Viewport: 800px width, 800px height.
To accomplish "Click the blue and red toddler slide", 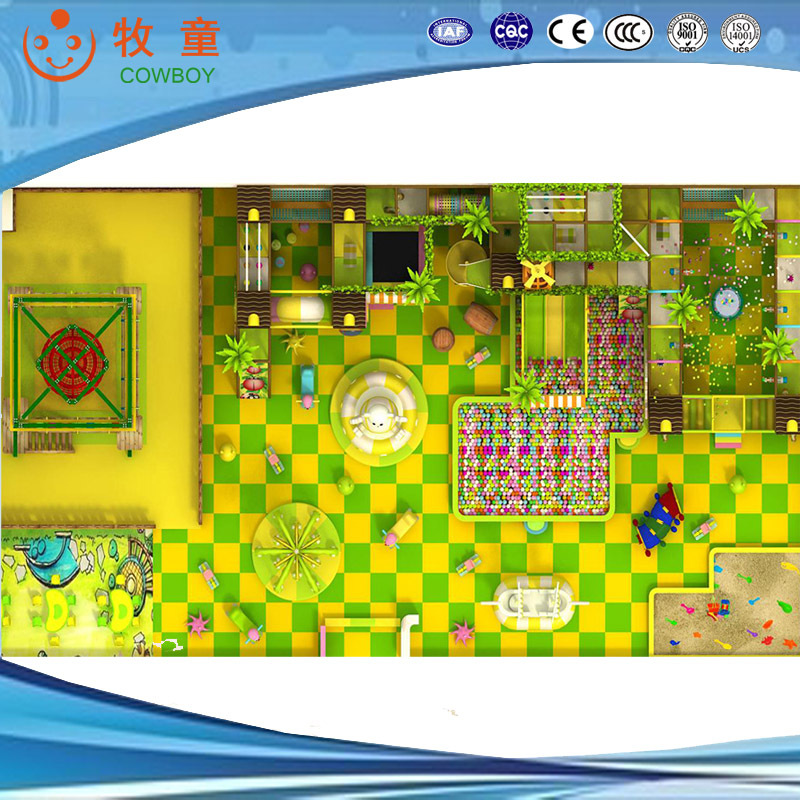I will click(x=660, y=518).
